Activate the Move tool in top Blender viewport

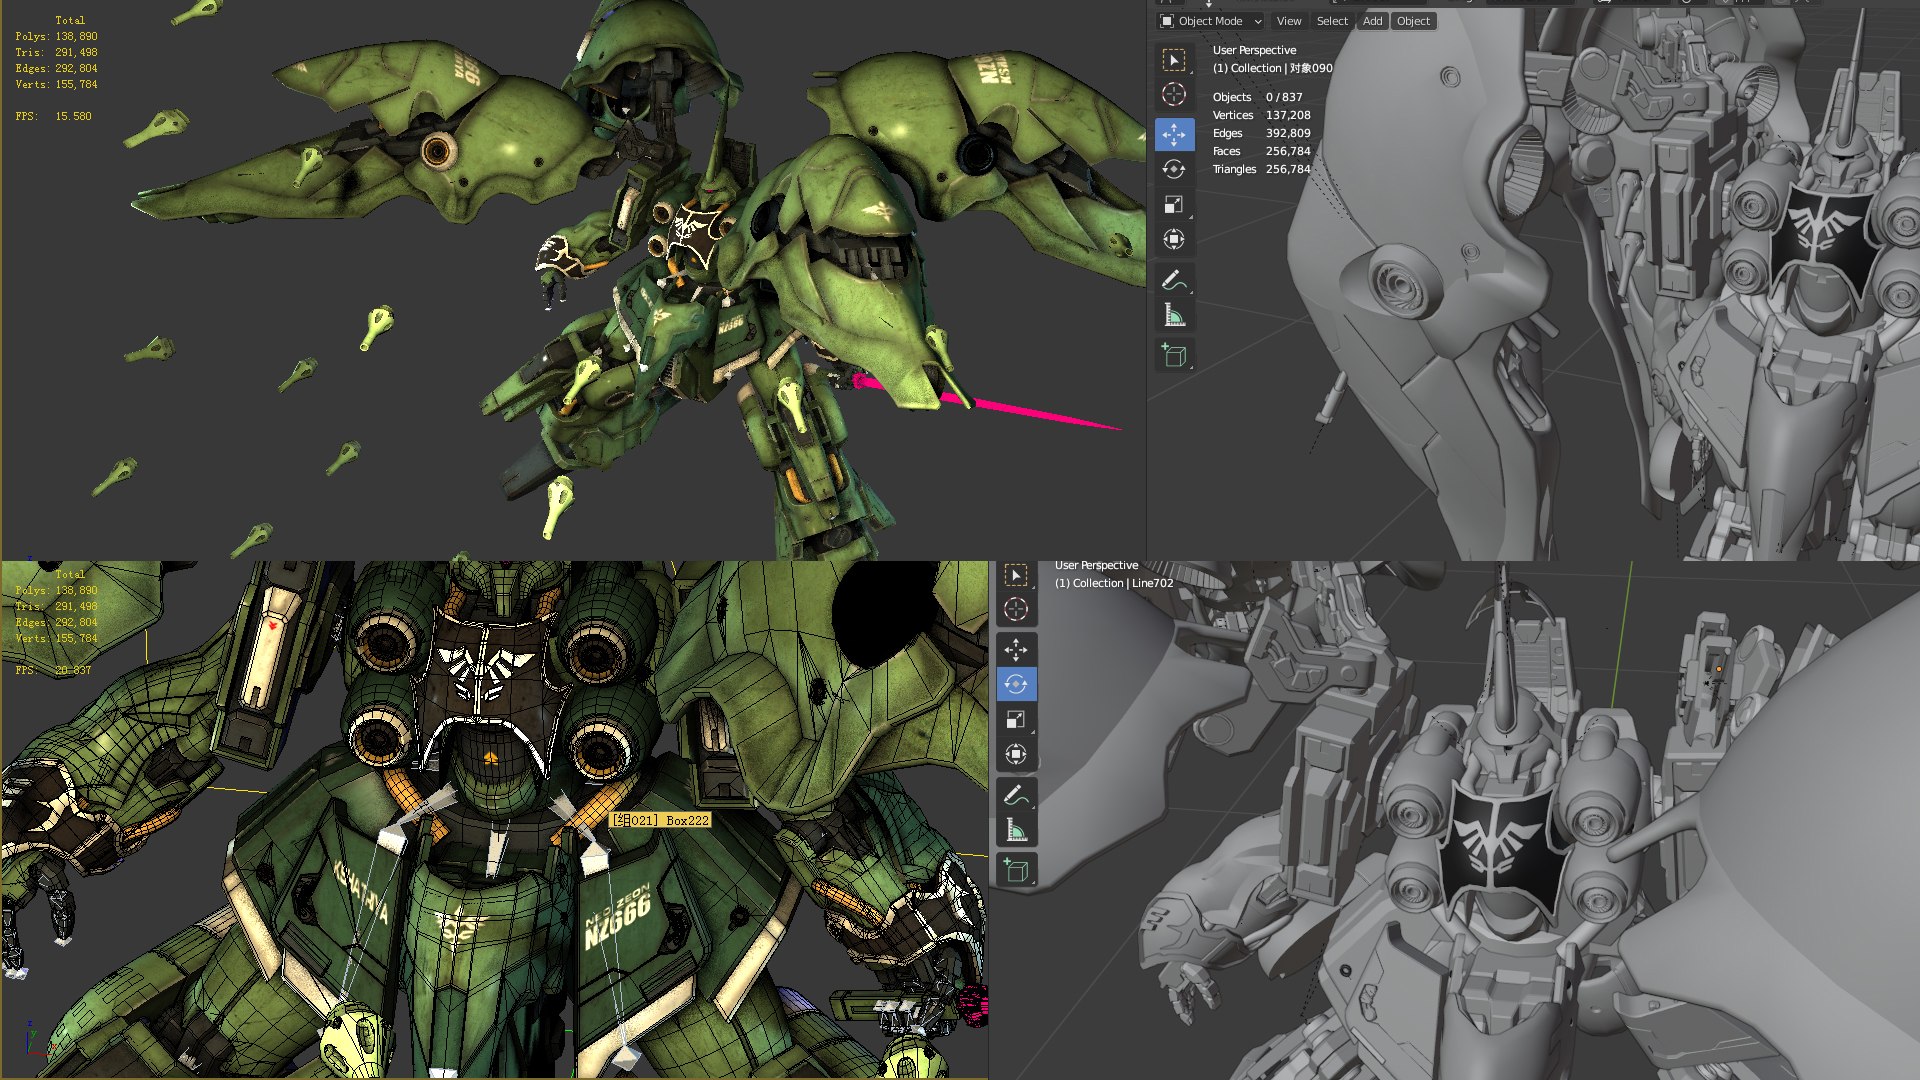(x=1174, y=134)
